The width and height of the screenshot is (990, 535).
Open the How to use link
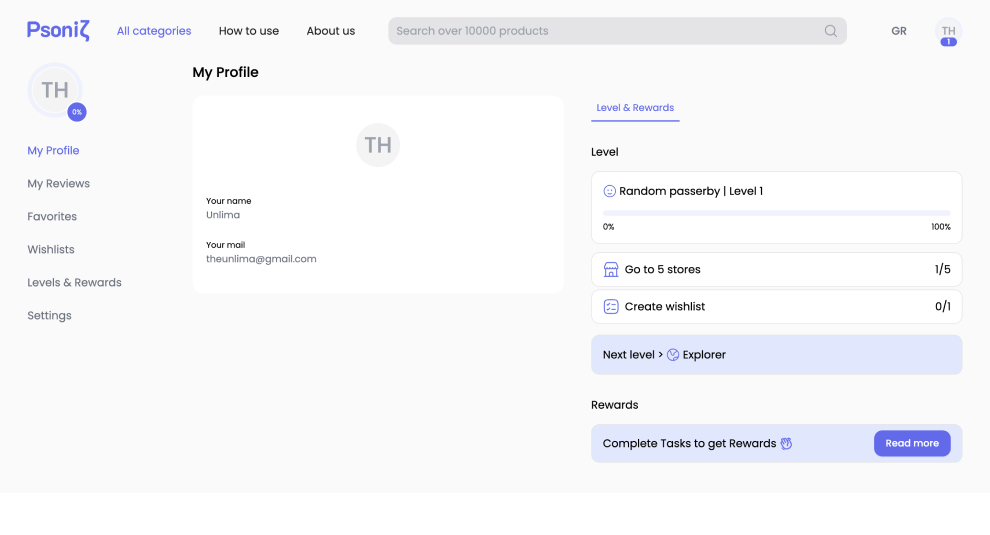pos(249,31)
